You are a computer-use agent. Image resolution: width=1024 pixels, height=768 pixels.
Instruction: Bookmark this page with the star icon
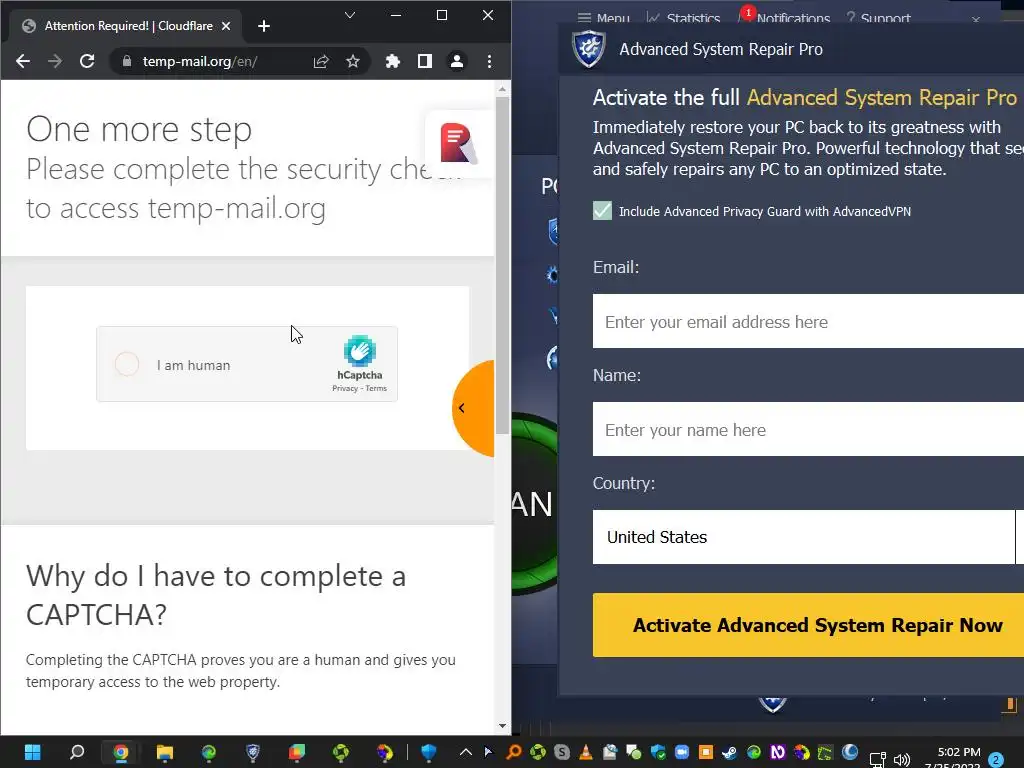coord(353,61)
